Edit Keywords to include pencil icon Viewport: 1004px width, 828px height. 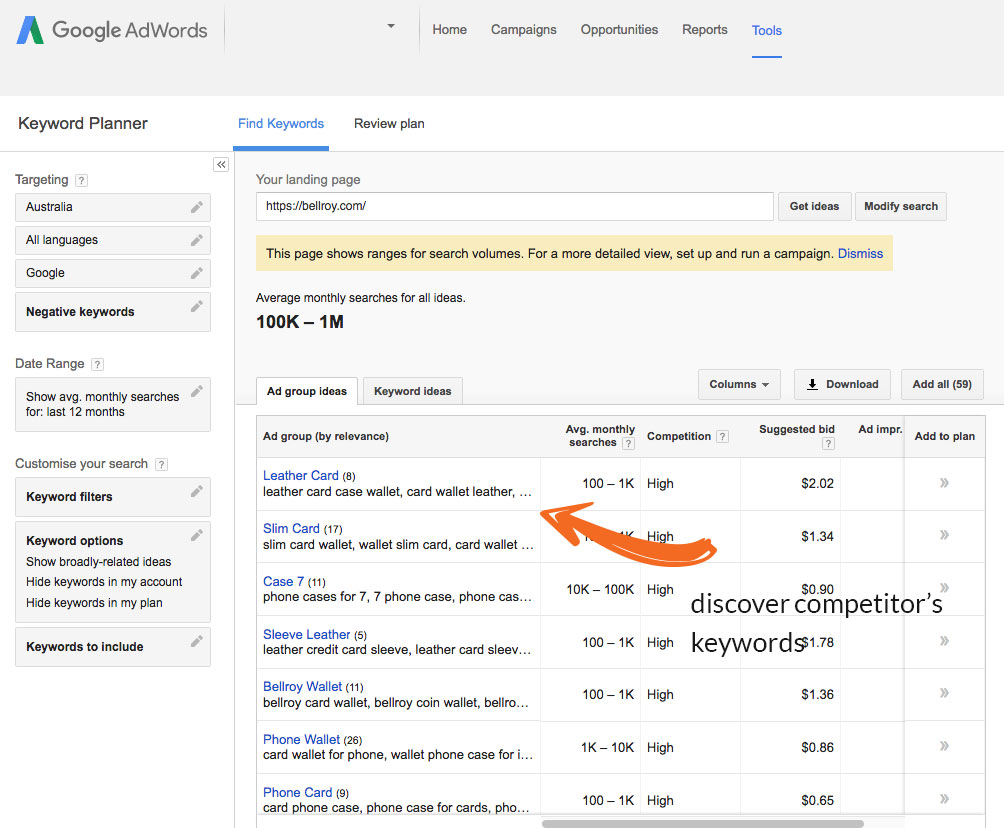[x=197, y=641]
